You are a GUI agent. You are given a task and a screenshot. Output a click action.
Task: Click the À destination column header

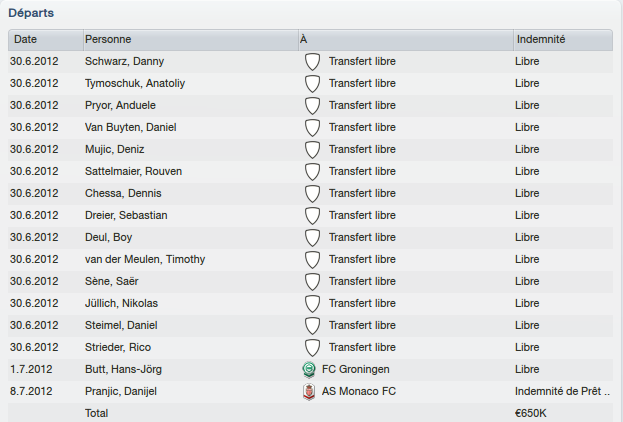[406, 40]
